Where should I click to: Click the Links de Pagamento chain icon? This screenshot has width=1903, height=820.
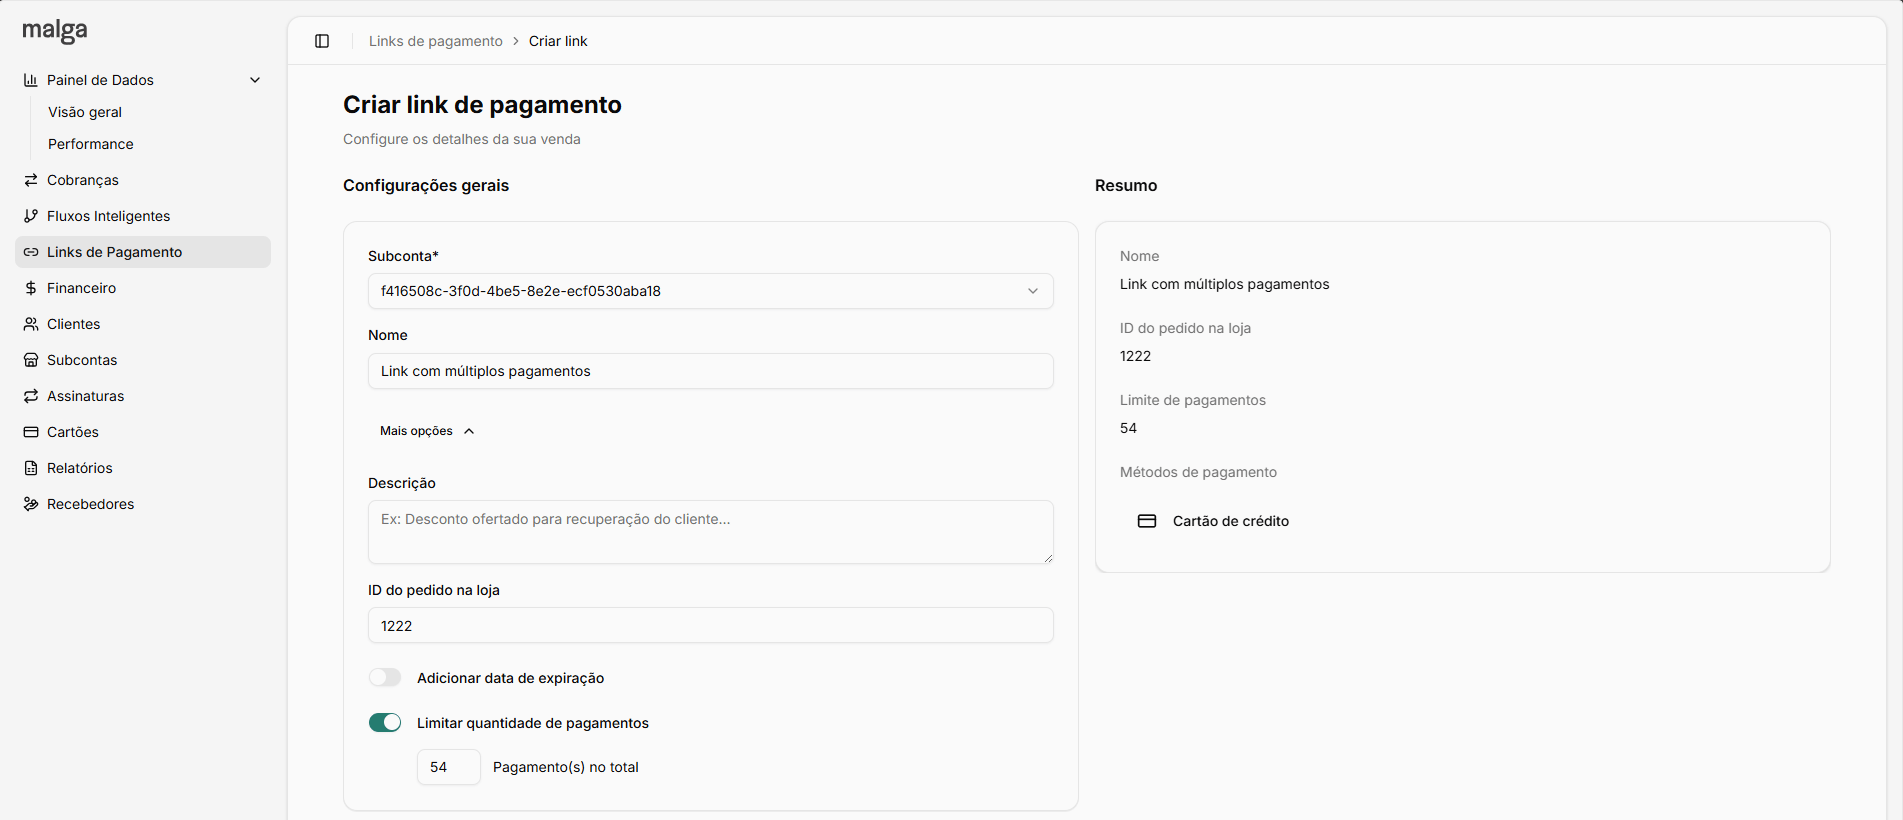point(31,252)
